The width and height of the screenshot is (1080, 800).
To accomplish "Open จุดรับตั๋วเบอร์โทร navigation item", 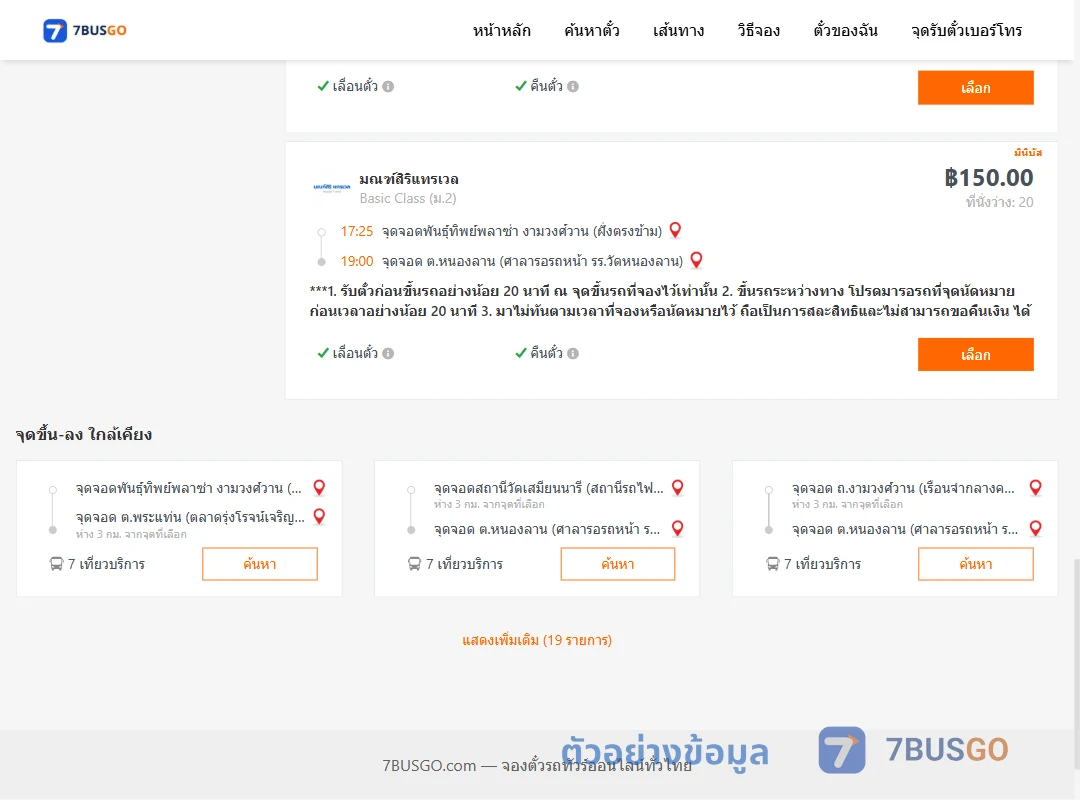I will click(x=966, y=30).
